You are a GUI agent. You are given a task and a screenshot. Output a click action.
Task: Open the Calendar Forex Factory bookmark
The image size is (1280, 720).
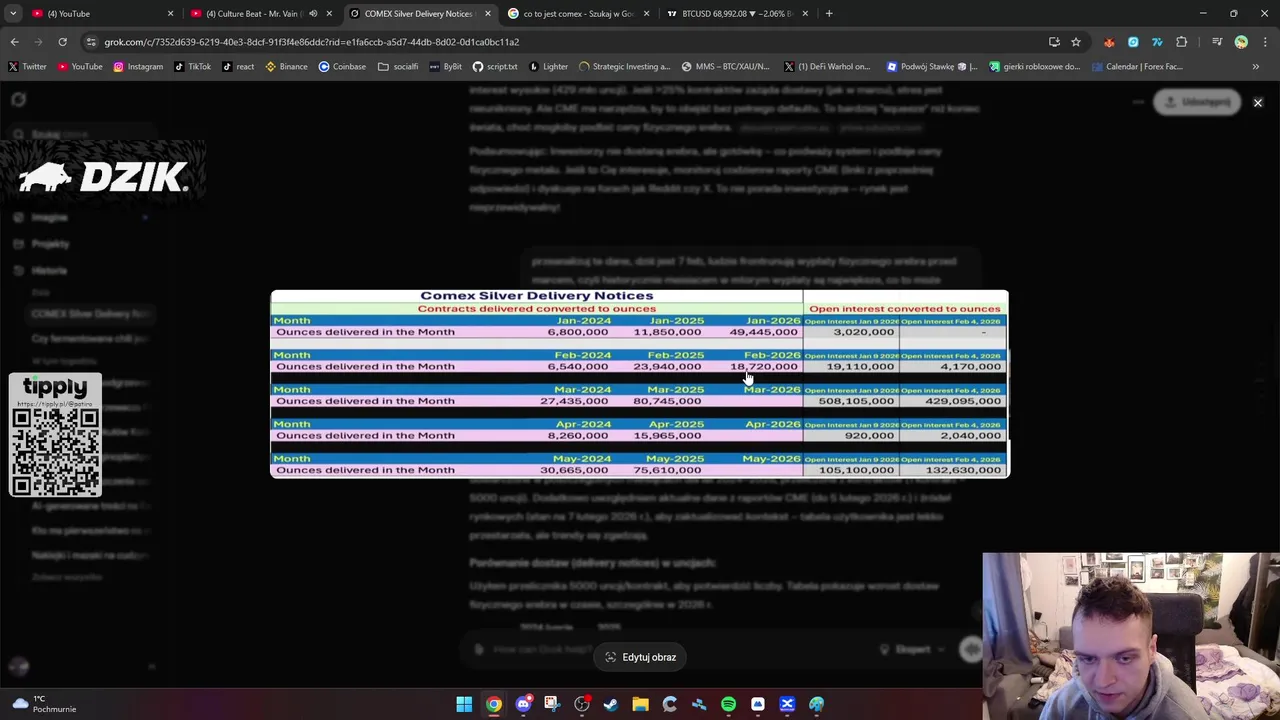point(1138,66)
